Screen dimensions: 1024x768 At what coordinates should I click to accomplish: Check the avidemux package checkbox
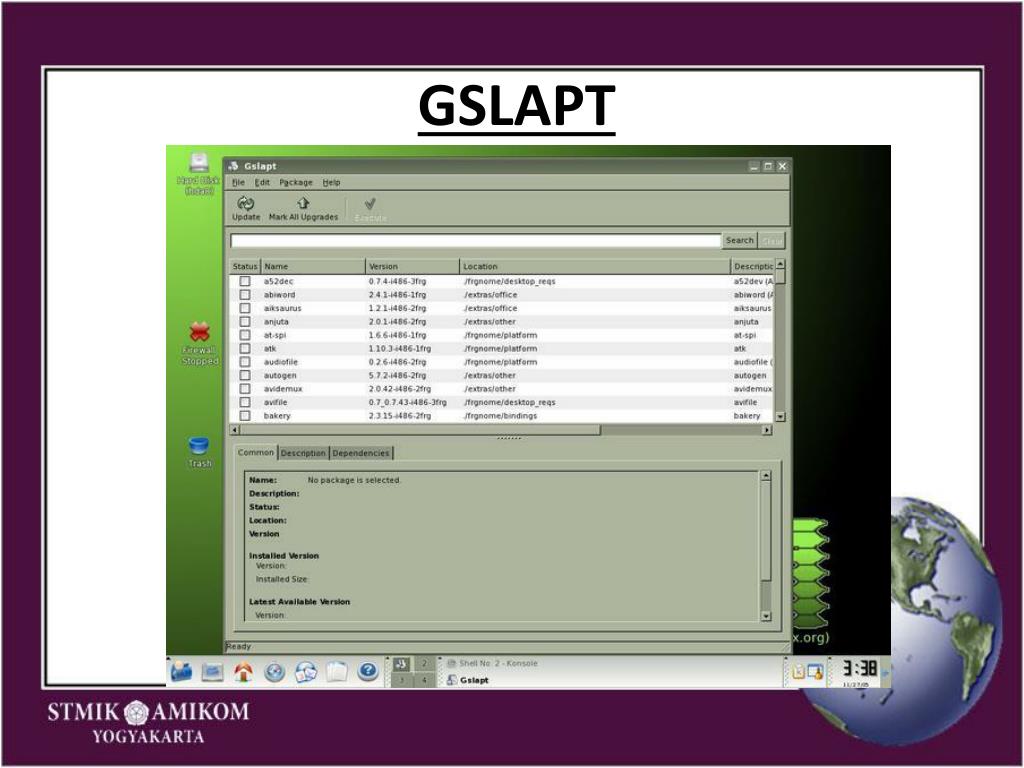[x=245, y=389]
